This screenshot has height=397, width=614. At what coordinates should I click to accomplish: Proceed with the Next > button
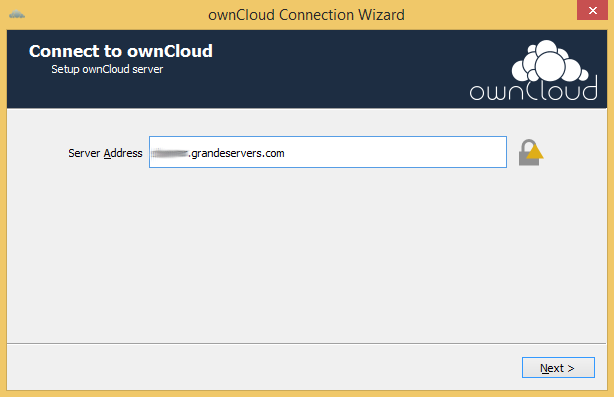click(x=558, y=368)
